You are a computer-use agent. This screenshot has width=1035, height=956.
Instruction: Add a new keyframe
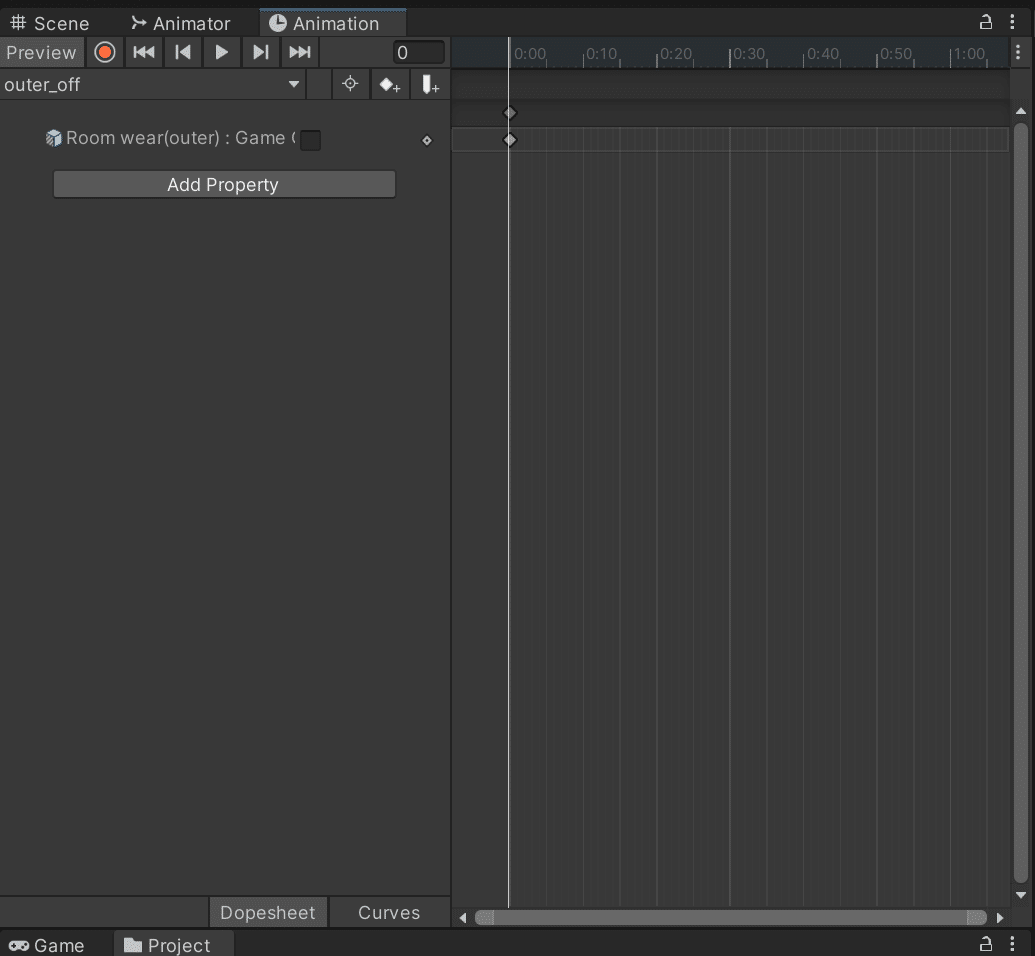pyautogui.click(x=390, y=84)
